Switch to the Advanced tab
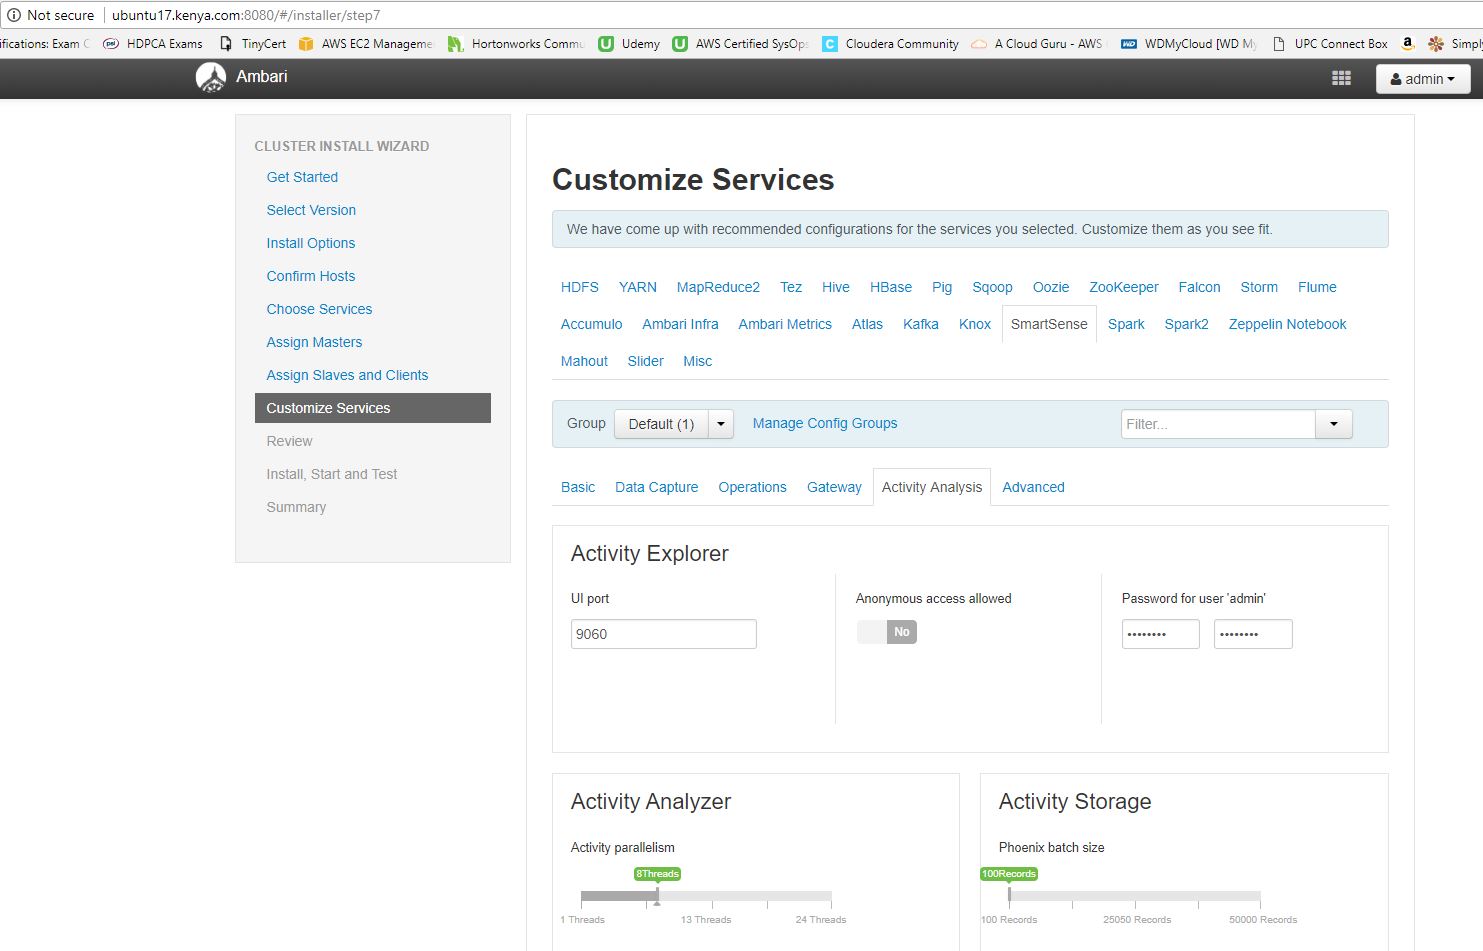This screenshot has width=1483, height=951. coord(1033,487)
